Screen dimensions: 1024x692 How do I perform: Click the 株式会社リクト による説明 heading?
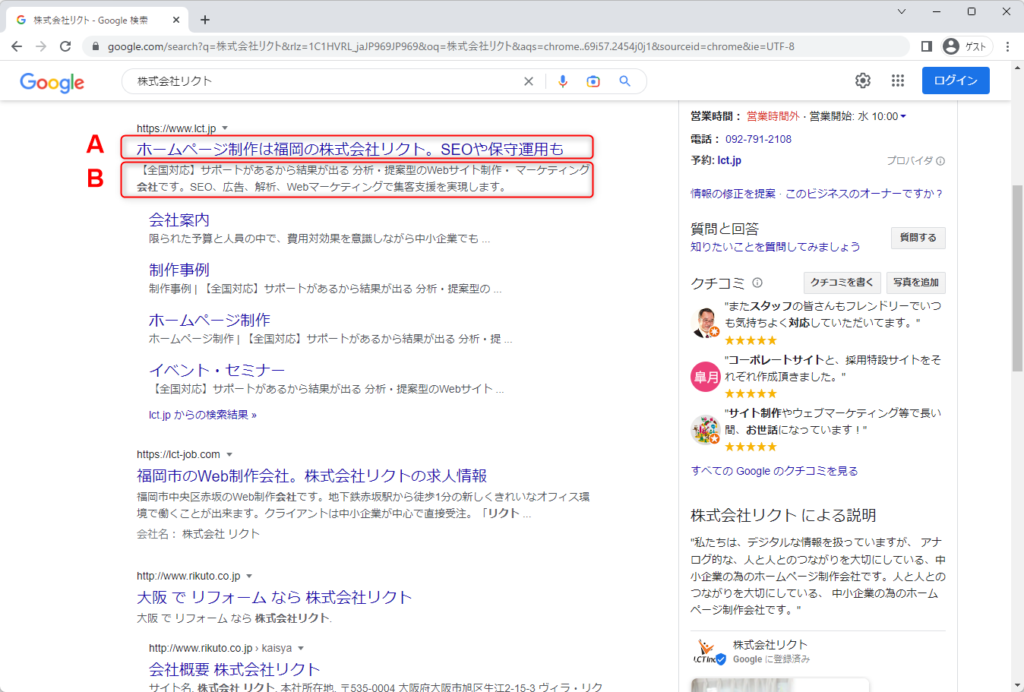(783, 515)
